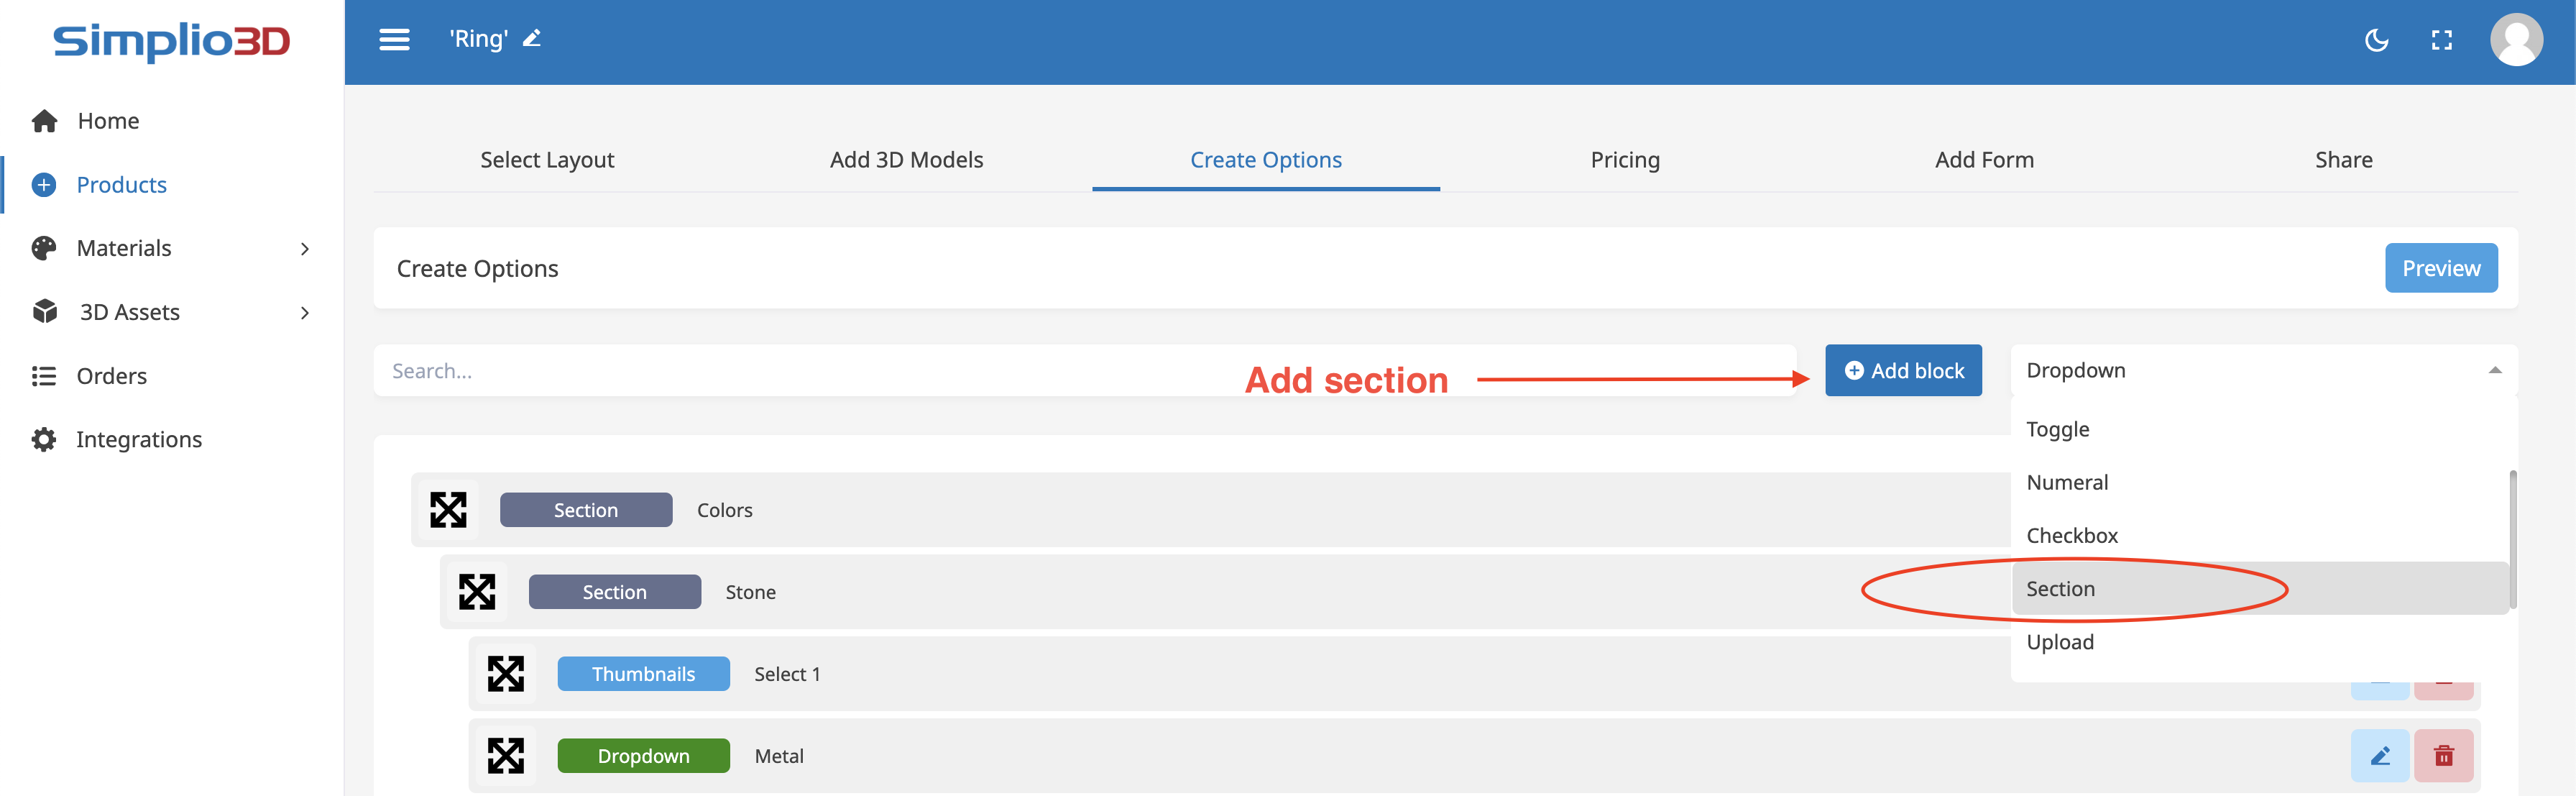
Task: Collapse the block type Dropdown selector
Action: pos(2494,371)
